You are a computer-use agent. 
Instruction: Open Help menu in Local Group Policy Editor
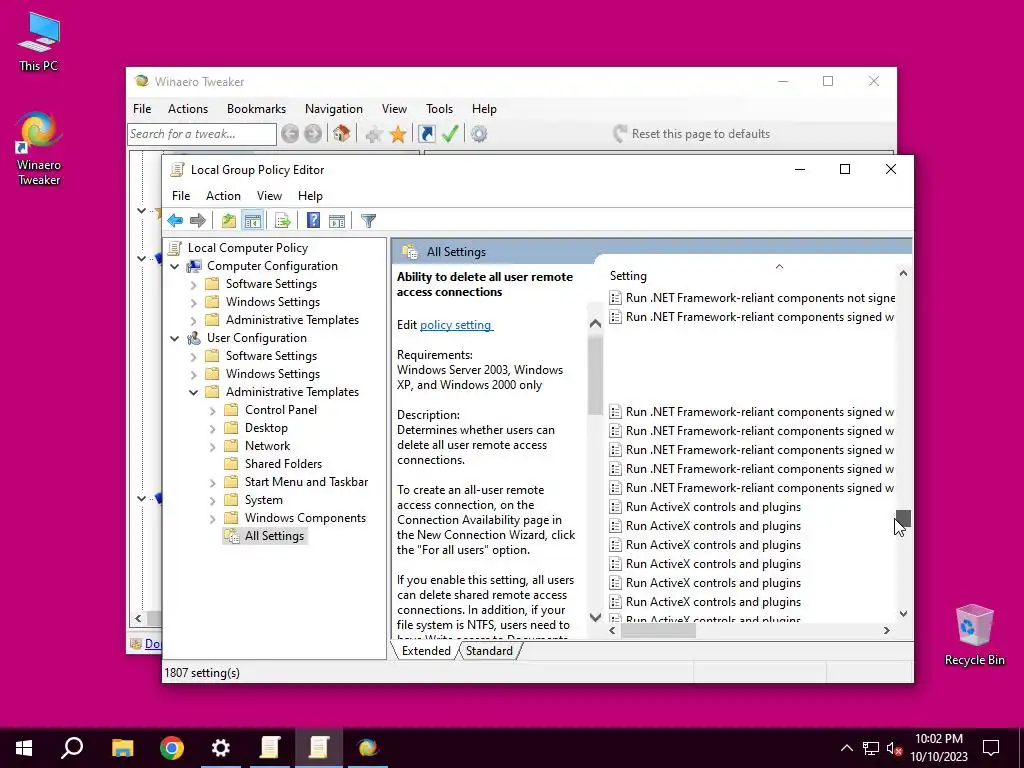[x=310, y=196]
